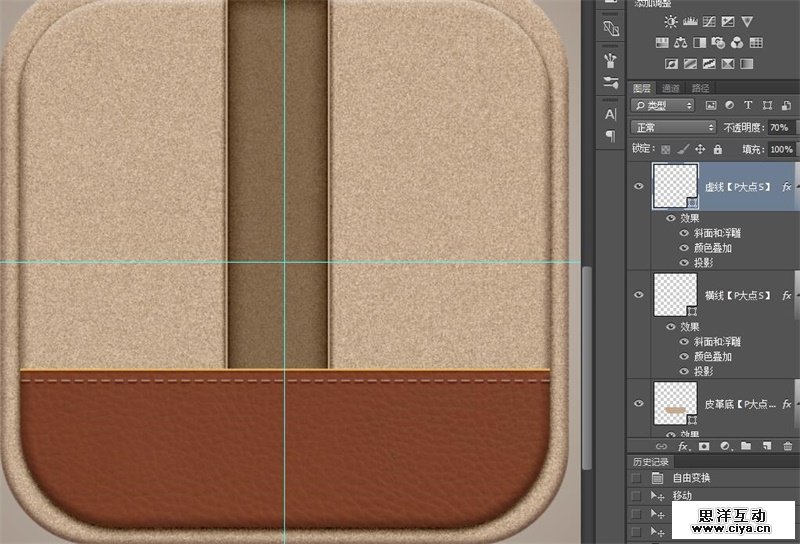Screen dimensions: 800x544
Task: Open the blend mode dropdown 正常
Action: pyautogui.click(x=673, y=128)
